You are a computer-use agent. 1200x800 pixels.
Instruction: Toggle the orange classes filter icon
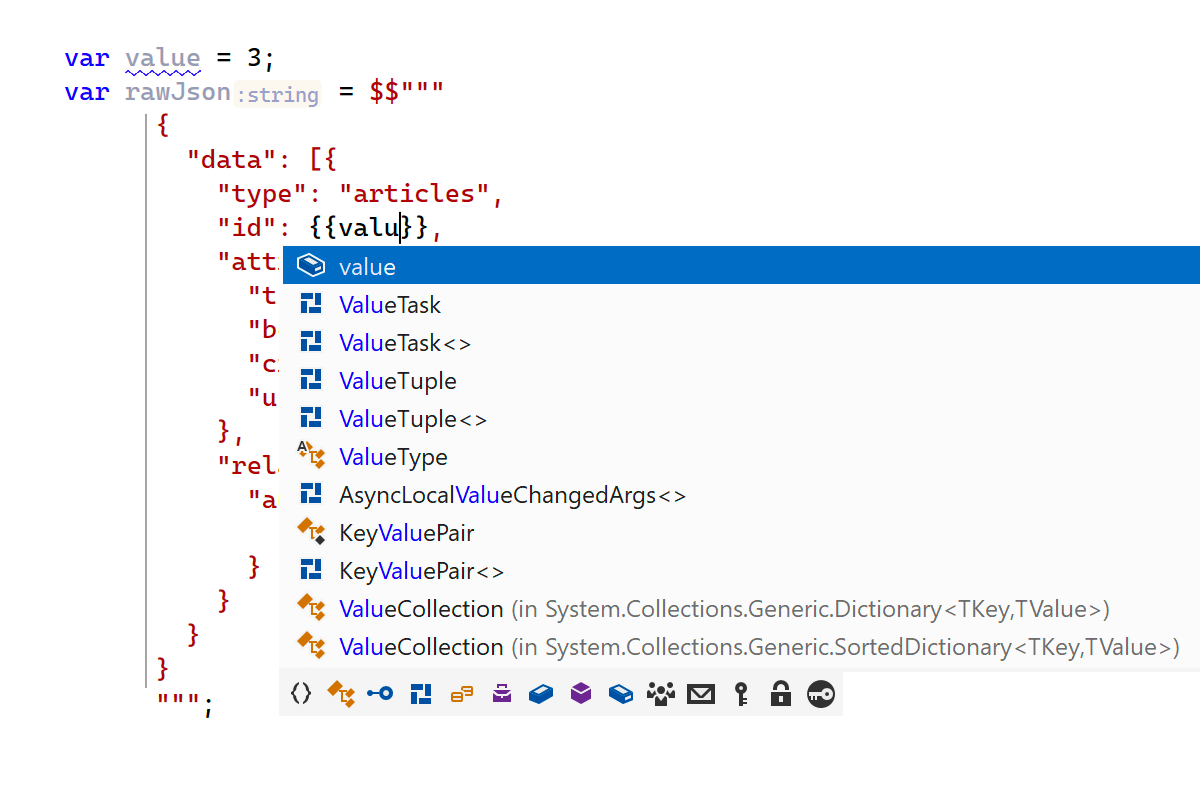(341, 694)
